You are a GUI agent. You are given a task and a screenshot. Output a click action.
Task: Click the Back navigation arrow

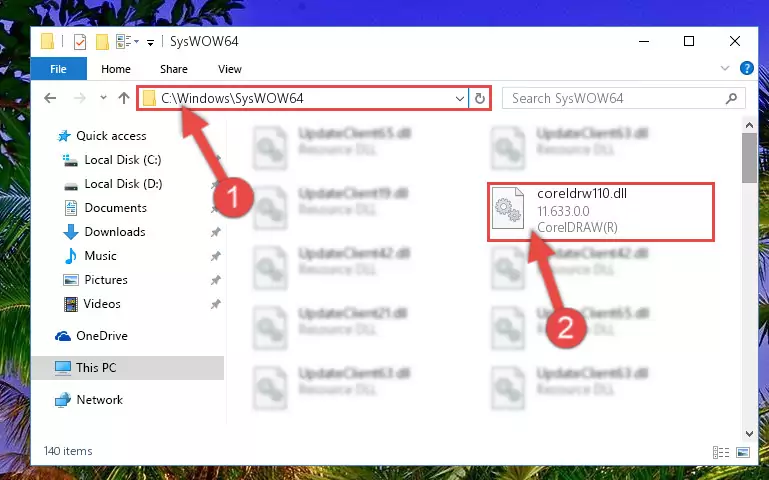point(50,98)
